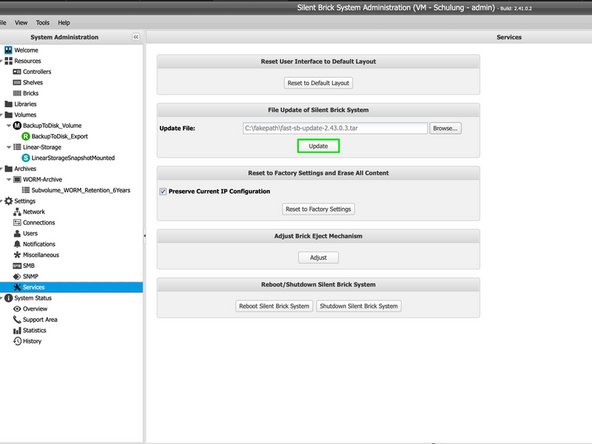Image resolution: width=592 pixels, height=444 pixels.
Task: Select Connections label under Settings
Action: (x=39, y=222)
